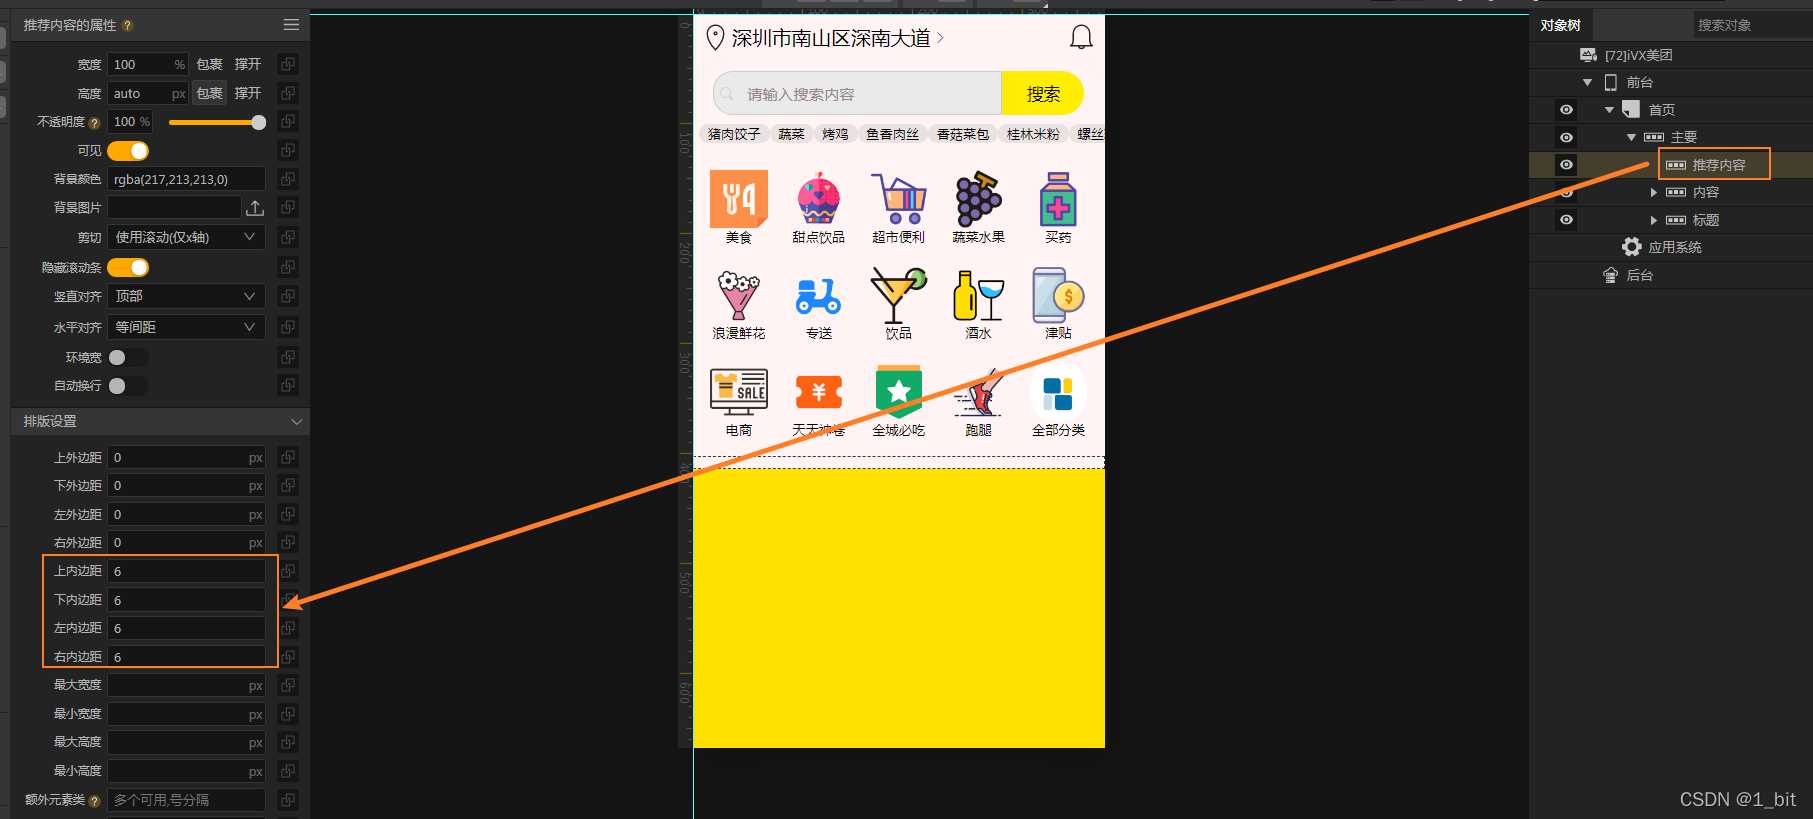
Task: Select the 买药 medicine bottle icon
Action: click(x=1058, y=198)
